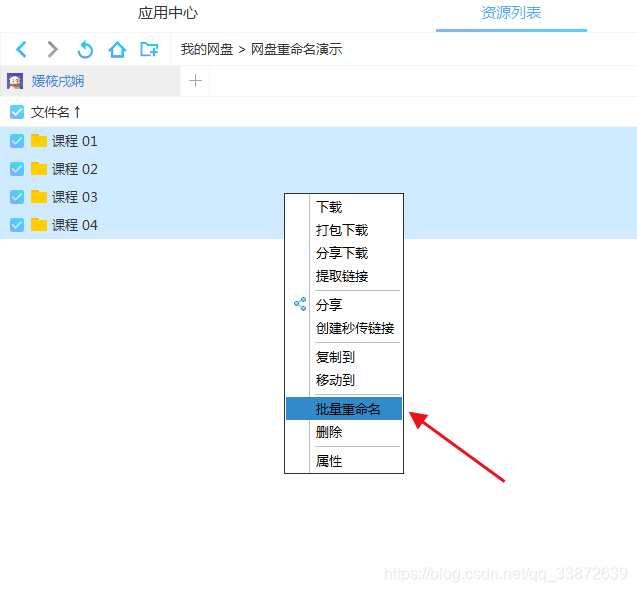
Task: Go forward with the right arrow icon
Action: point(52,50)
